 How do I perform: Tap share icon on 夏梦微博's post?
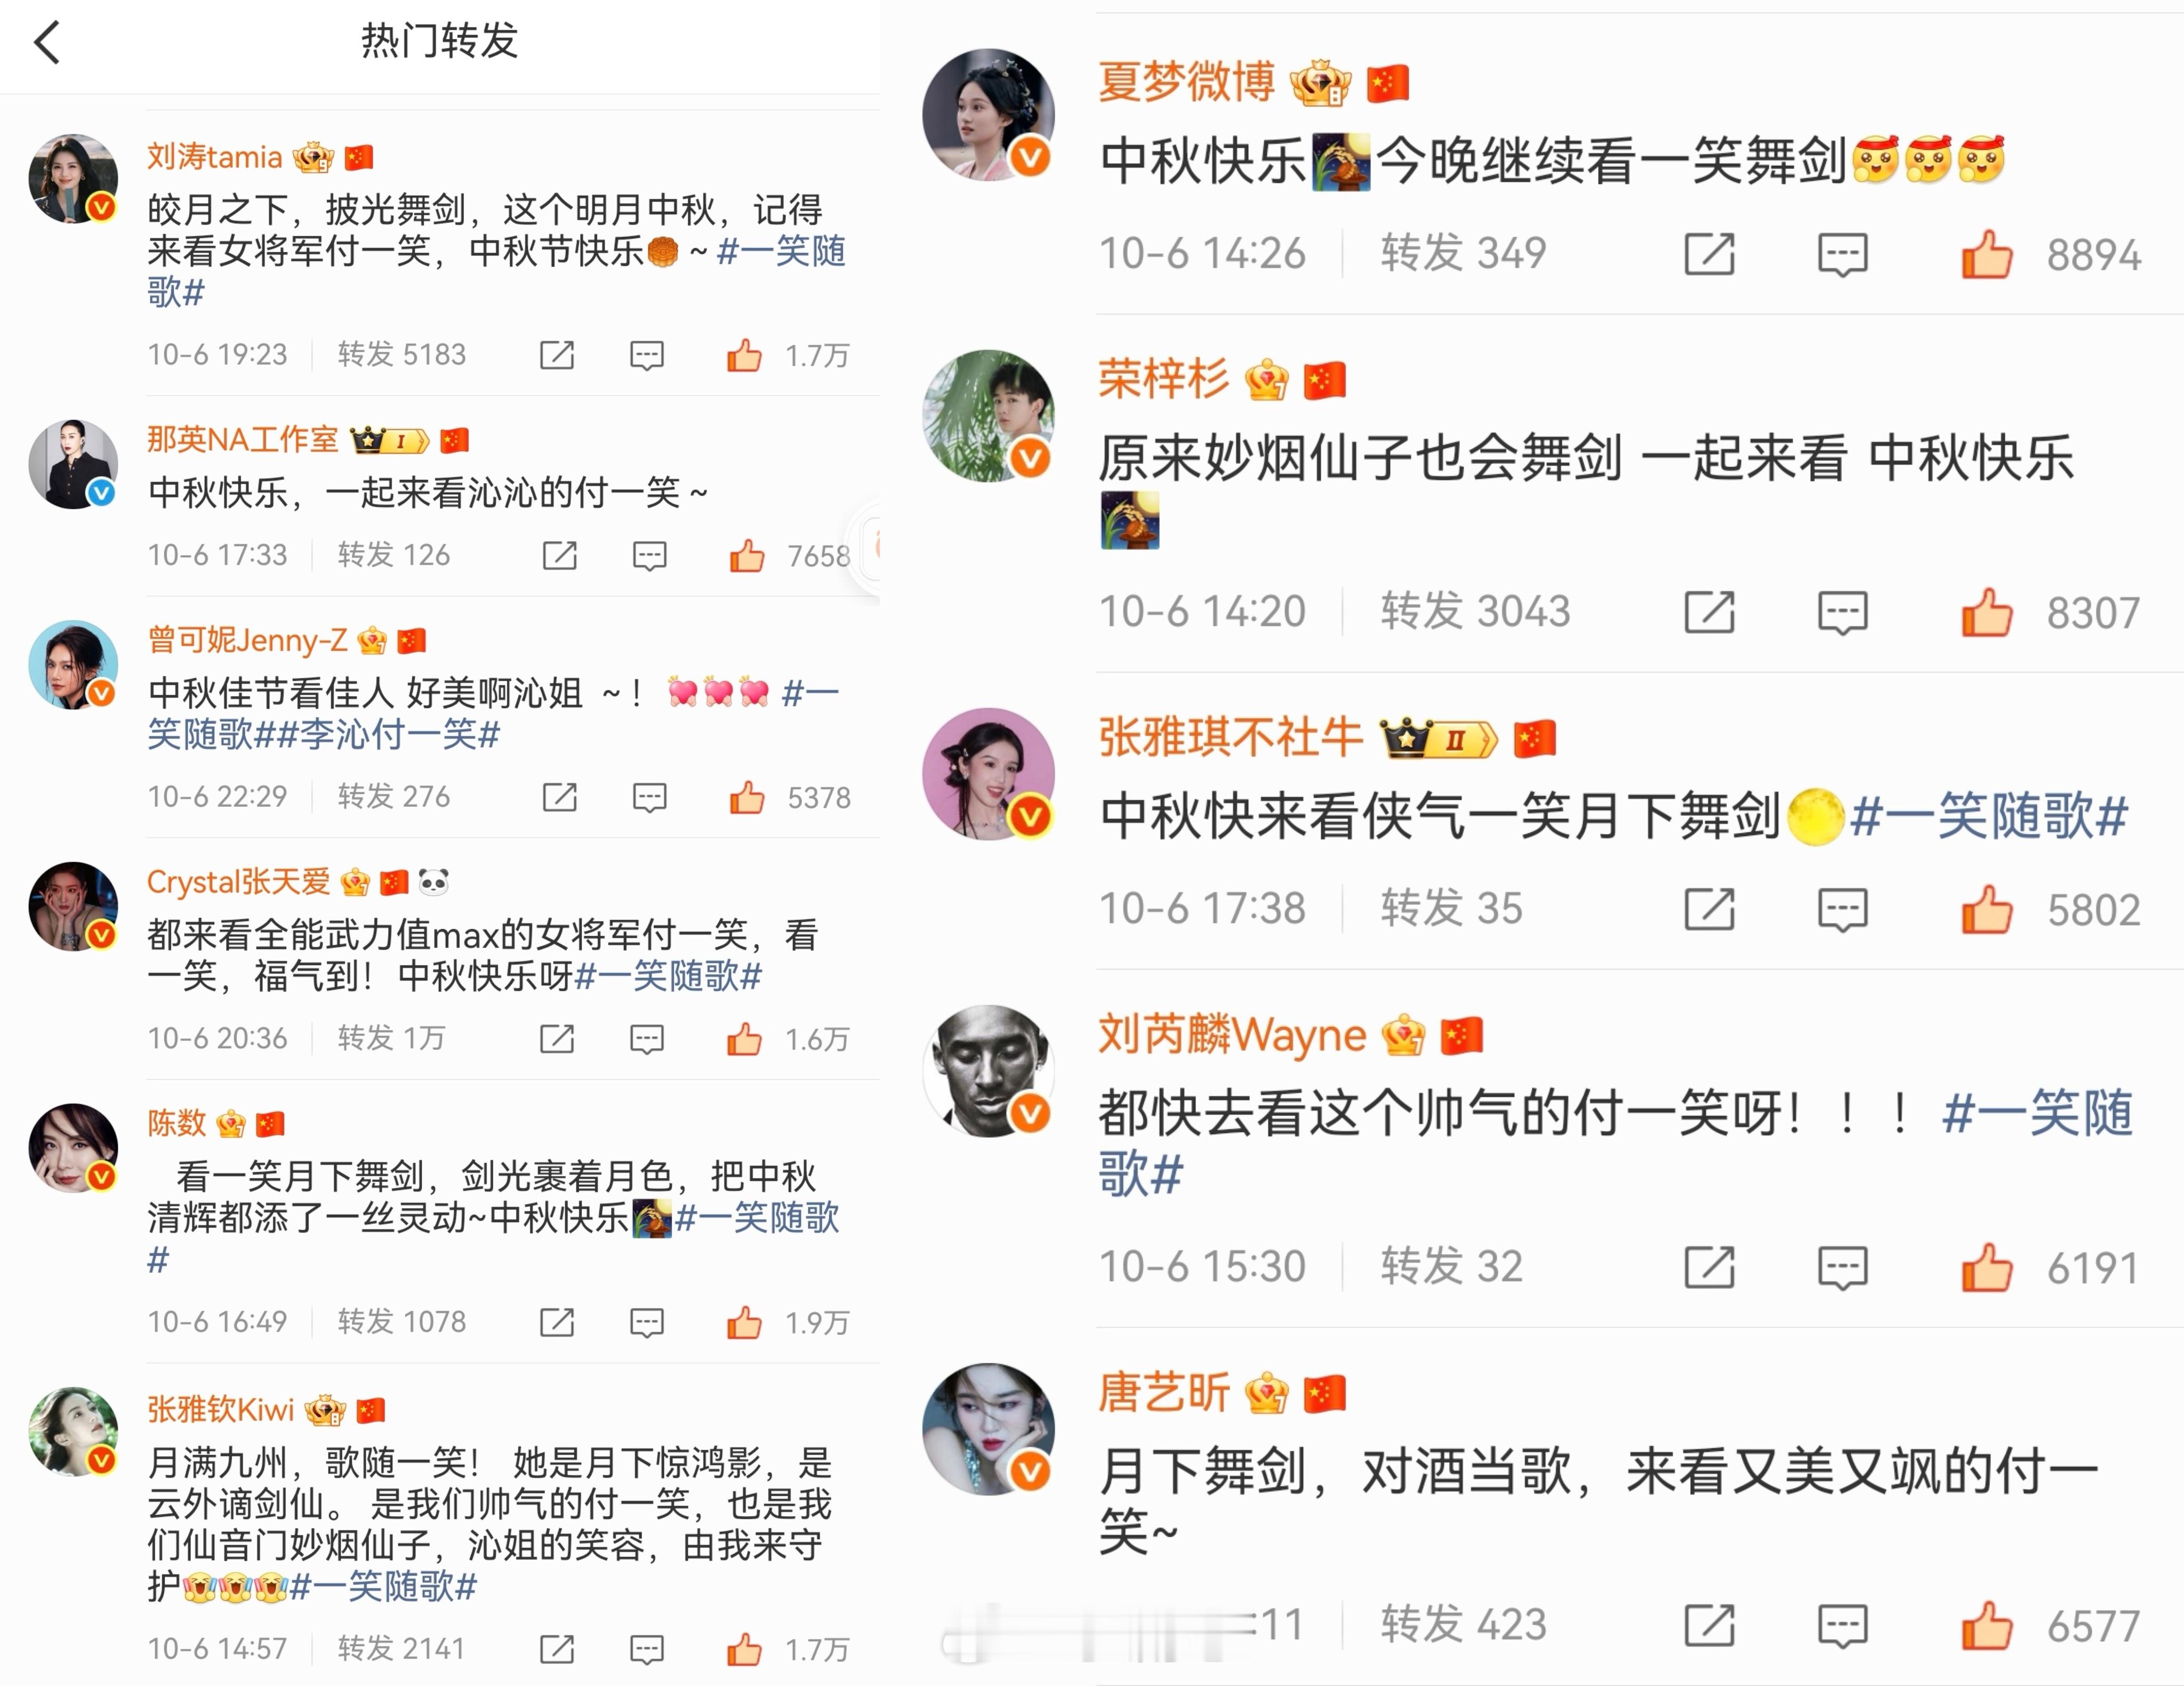pos(1709,254)
